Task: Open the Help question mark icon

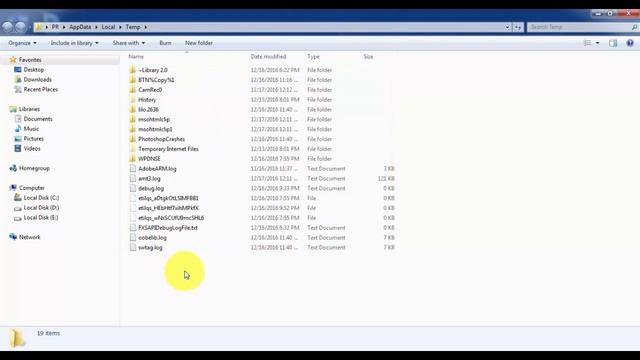Action: (630, 43)
